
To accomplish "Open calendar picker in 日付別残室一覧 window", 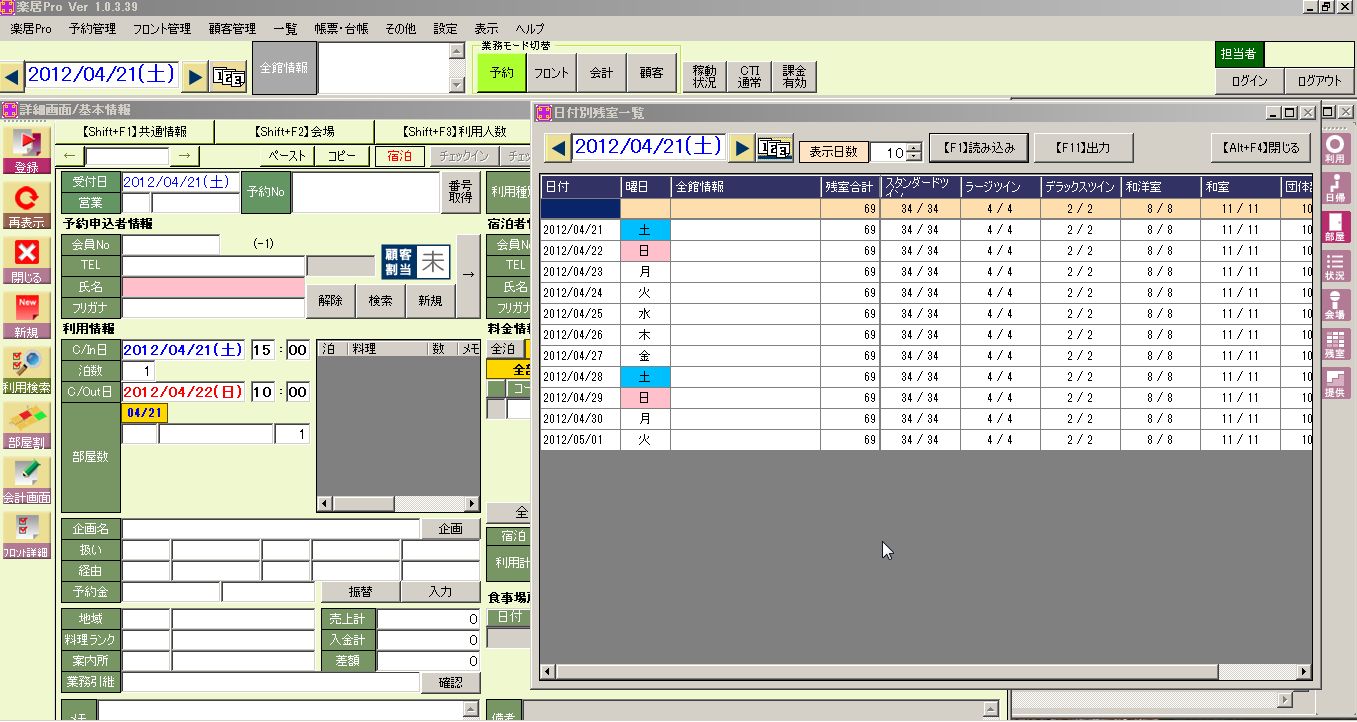I will tap(774, 148).
